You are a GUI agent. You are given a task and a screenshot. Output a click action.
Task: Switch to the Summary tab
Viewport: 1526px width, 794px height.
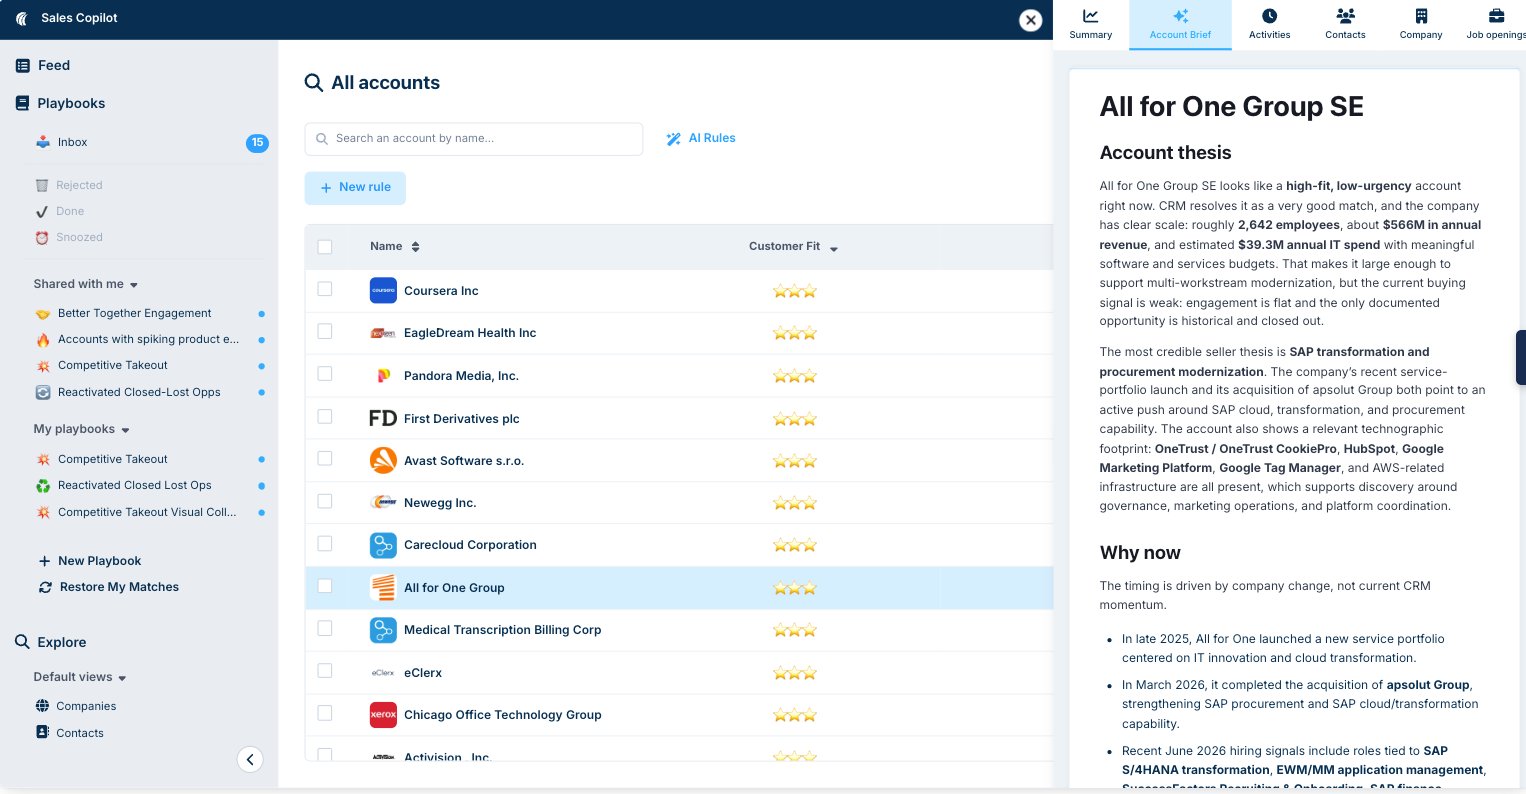1090,25
